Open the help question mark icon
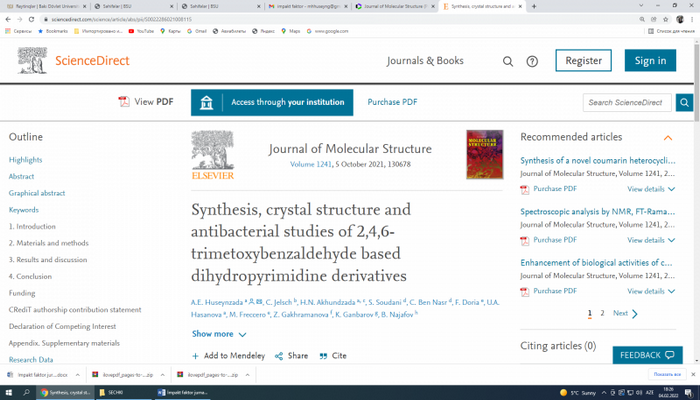Viewport: 700px width, 400px height. coord(532,61)
